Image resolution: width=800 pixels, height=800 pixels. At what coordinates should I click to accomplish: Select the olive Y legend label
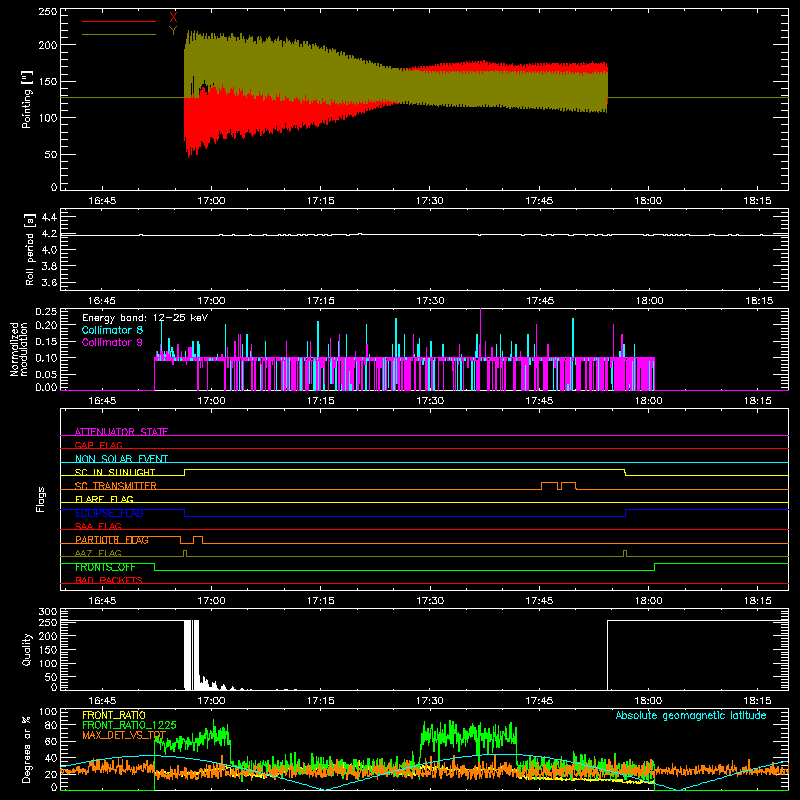173,31
